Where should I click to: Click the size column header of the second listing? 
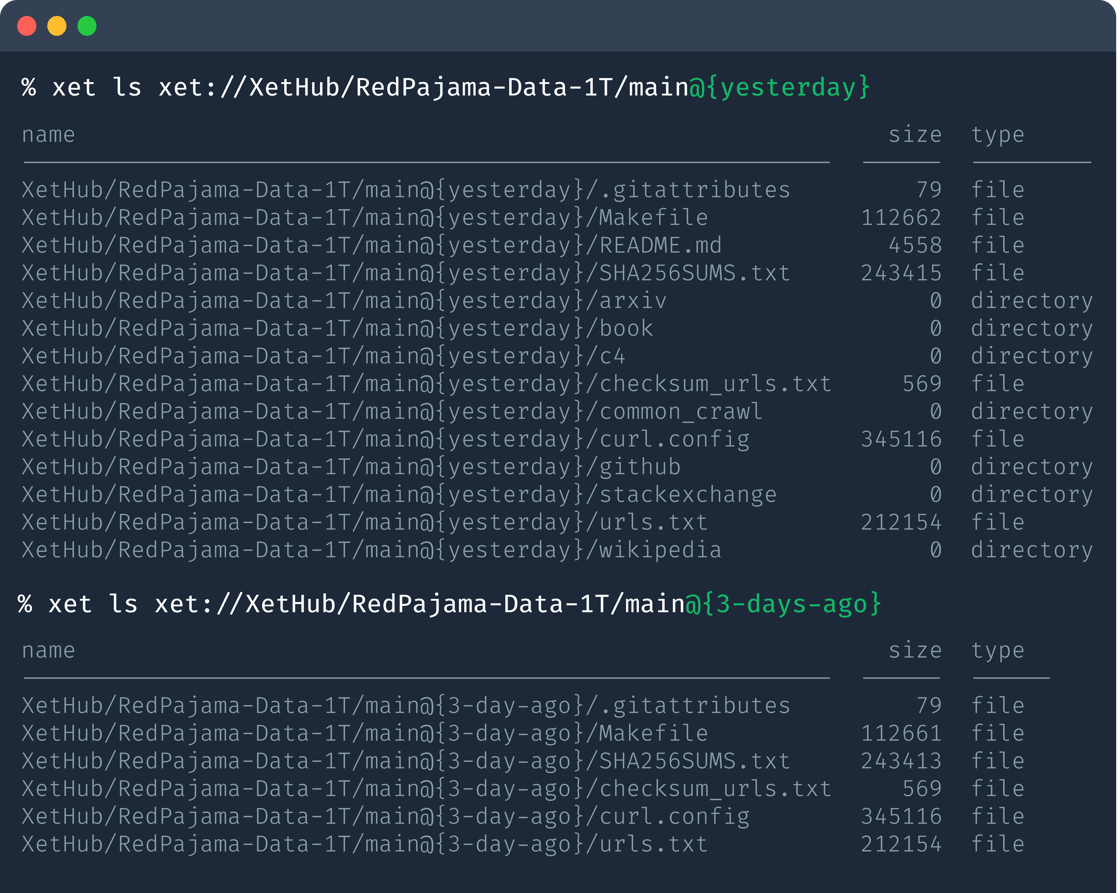tap(916, 650)
